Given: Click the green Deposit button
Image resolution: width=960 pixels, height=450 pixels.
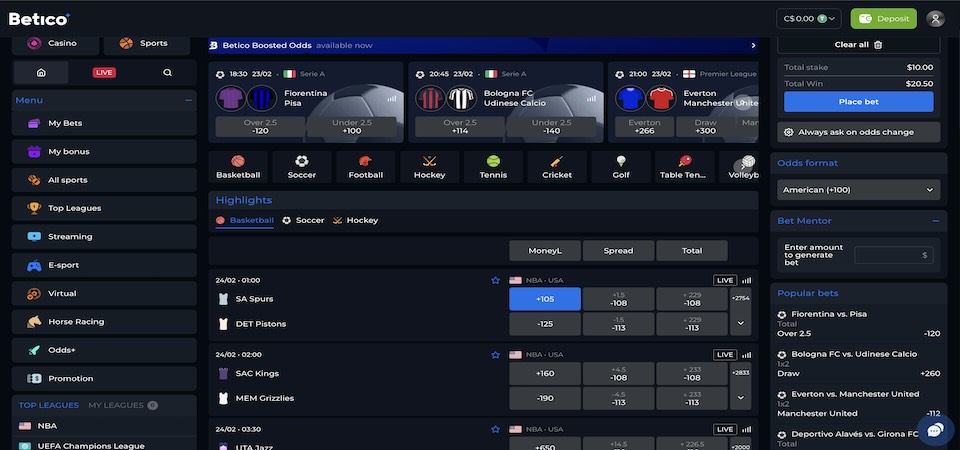Looking at the screenshot, I should [x=883, y=18].
